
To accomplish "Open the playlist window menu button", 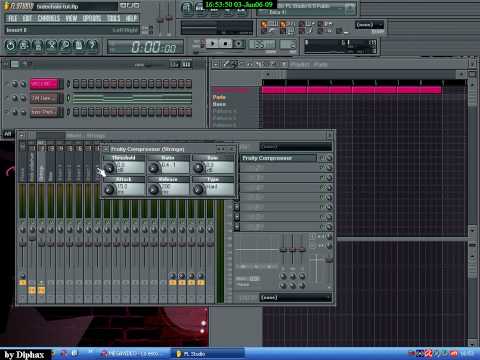I will pyautogui.click(x=216, y=64).
